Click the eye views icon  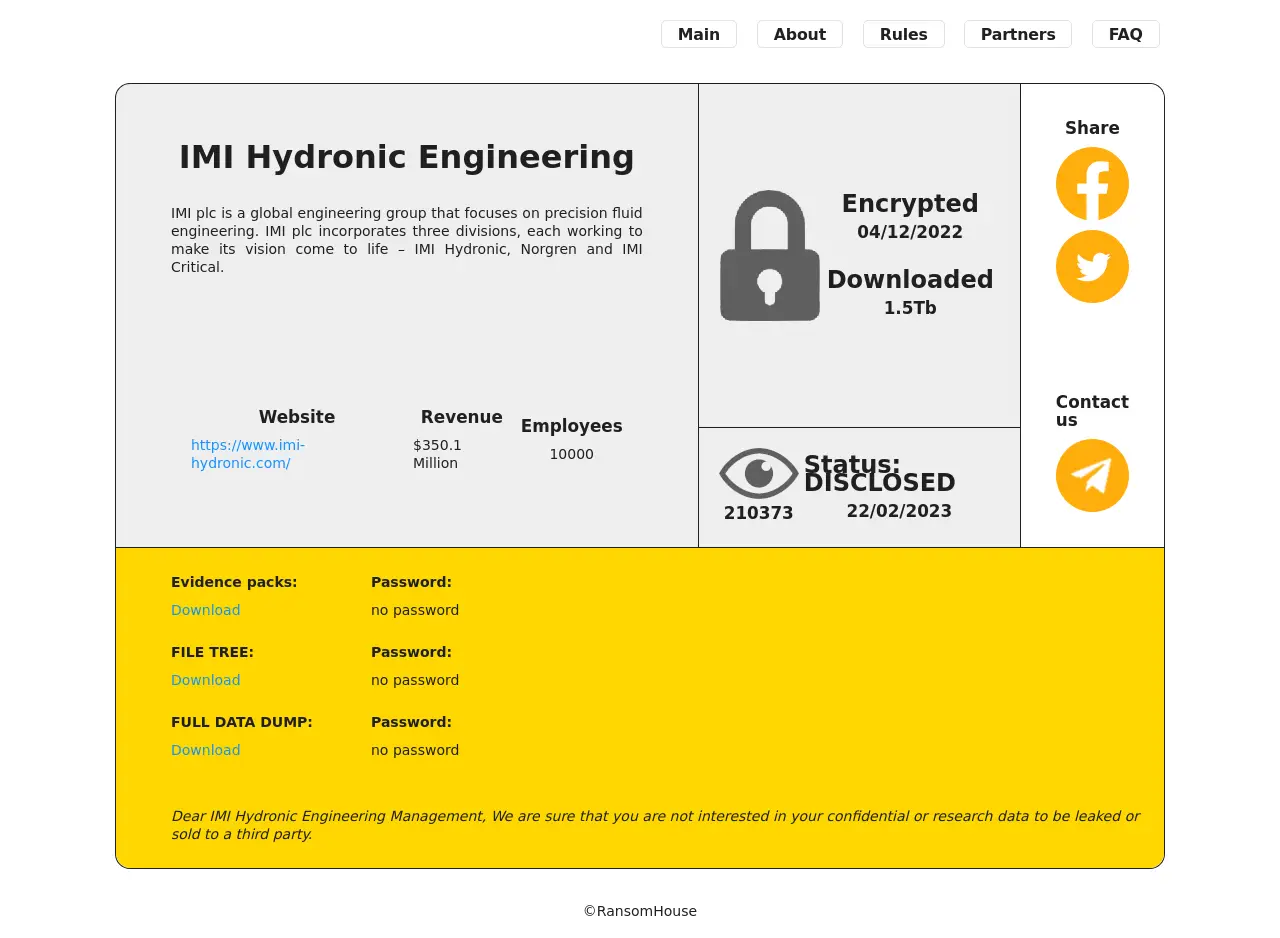pyautogui.click(x=758, y=473)
